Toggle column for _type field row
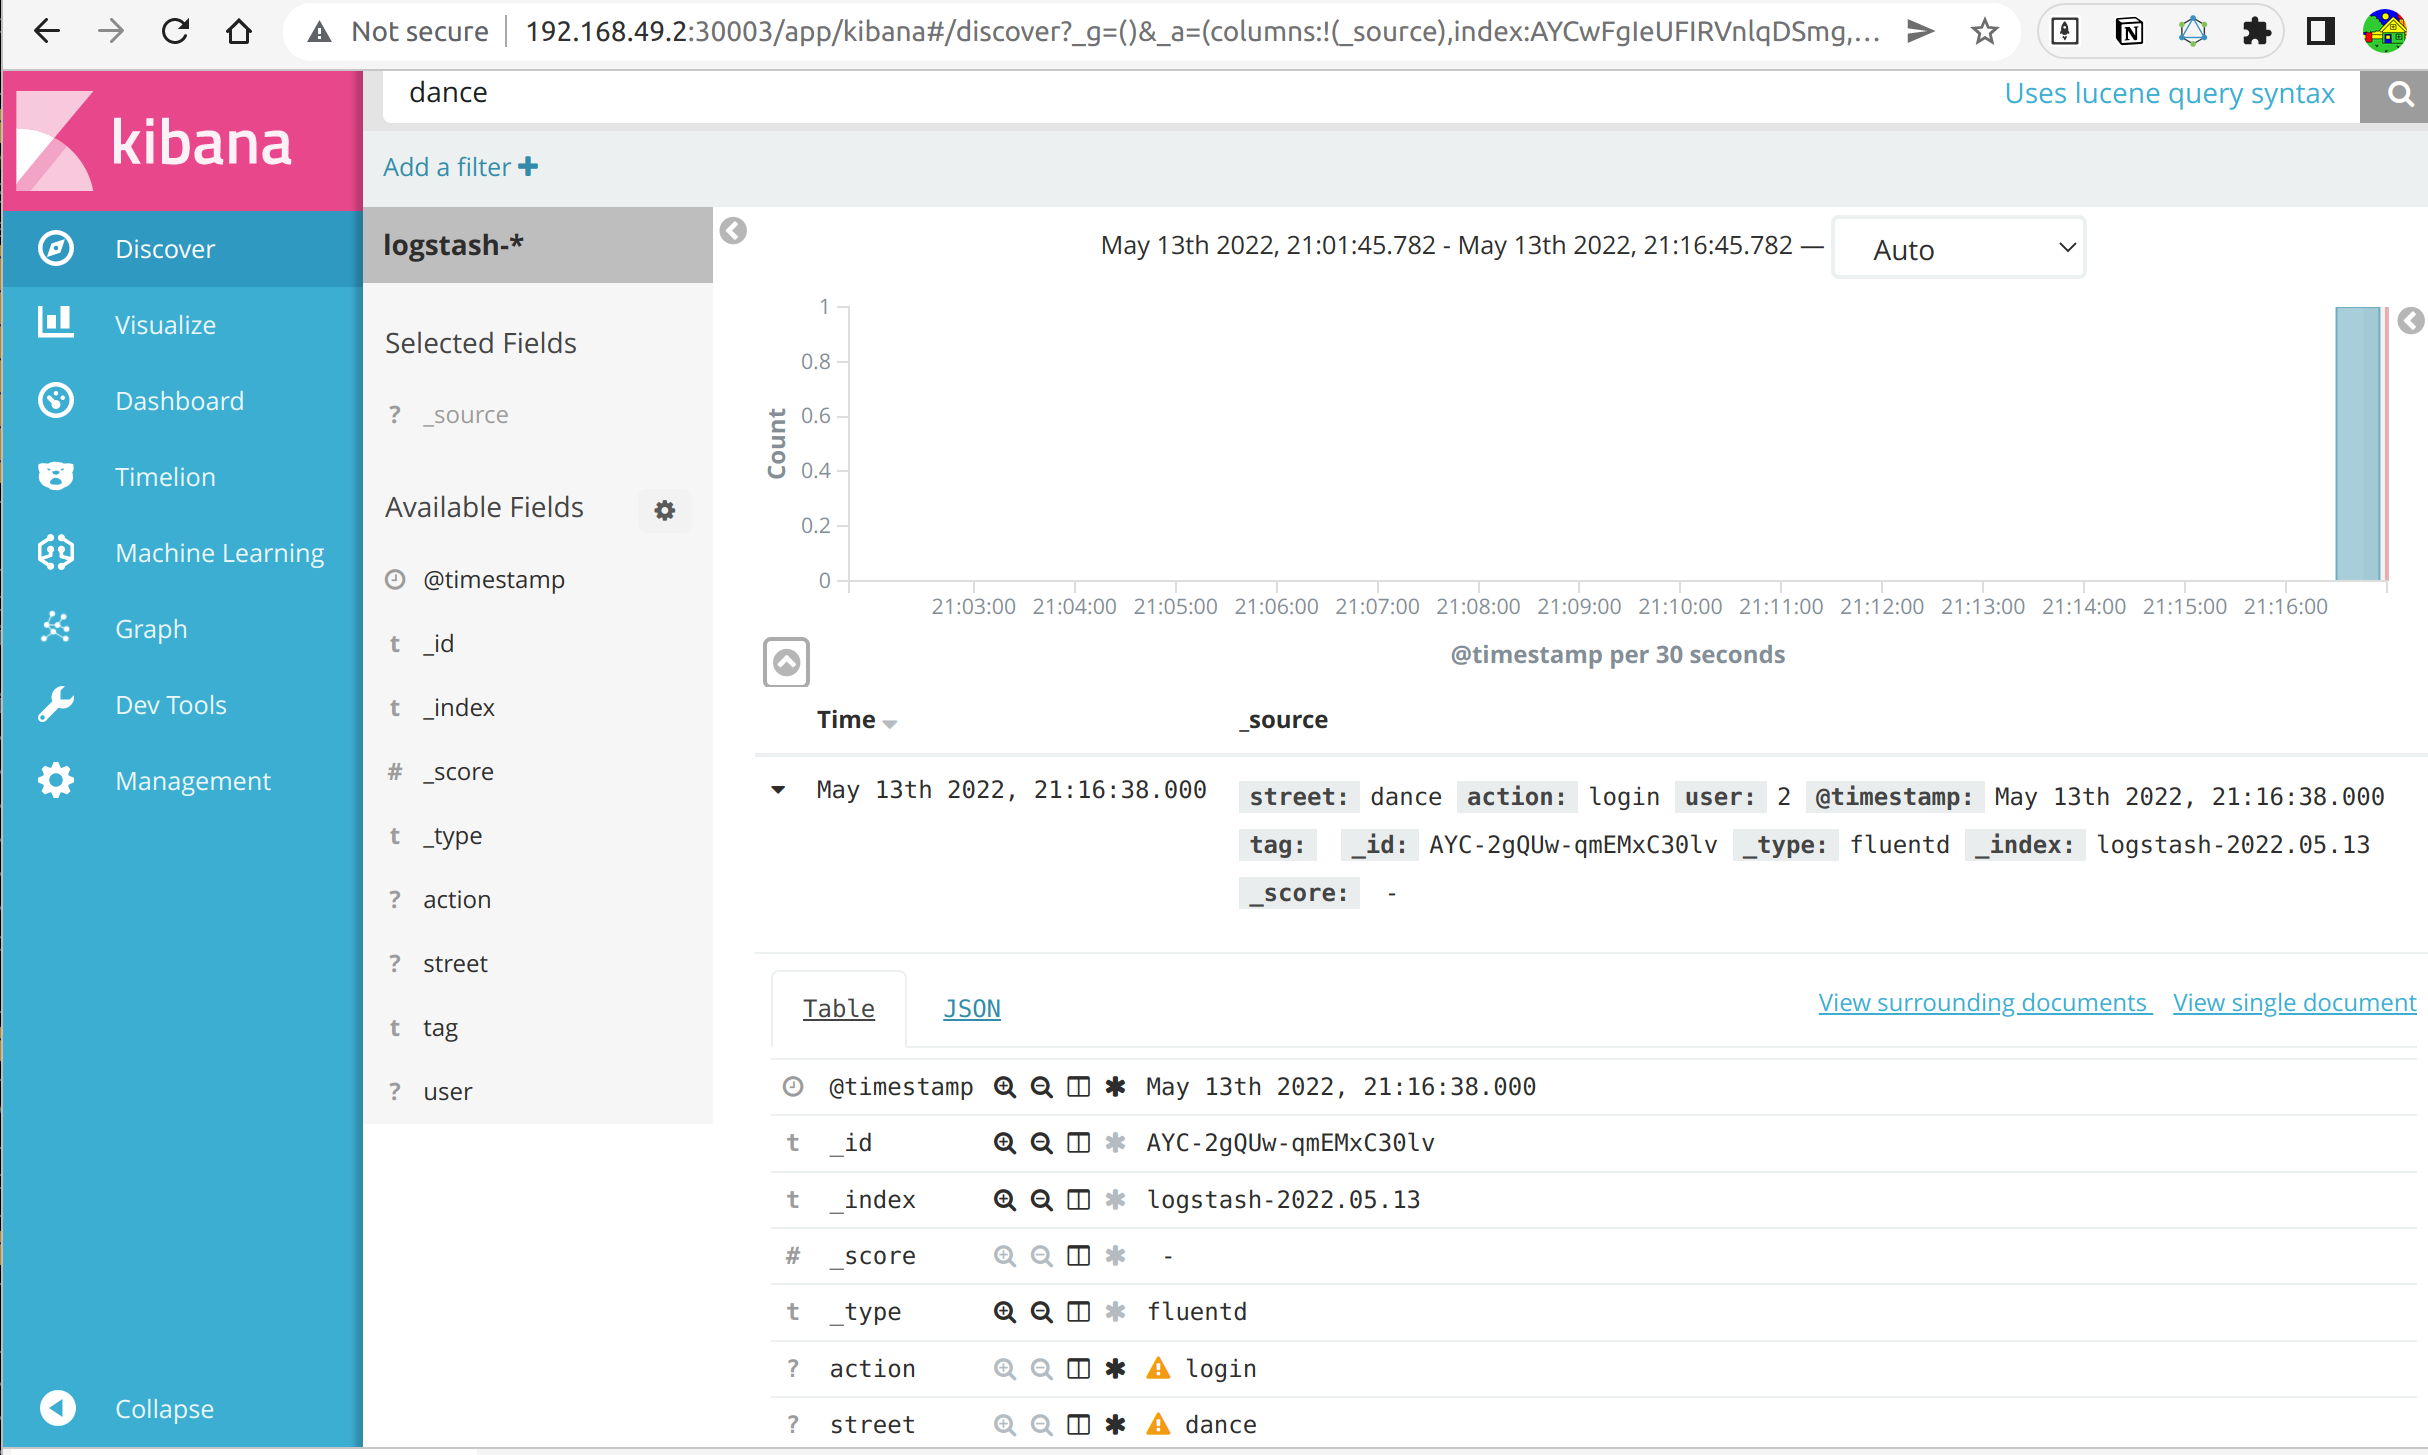Image resolution: width=2428 pixels, height=1455 pixels. (1078, 1312)
